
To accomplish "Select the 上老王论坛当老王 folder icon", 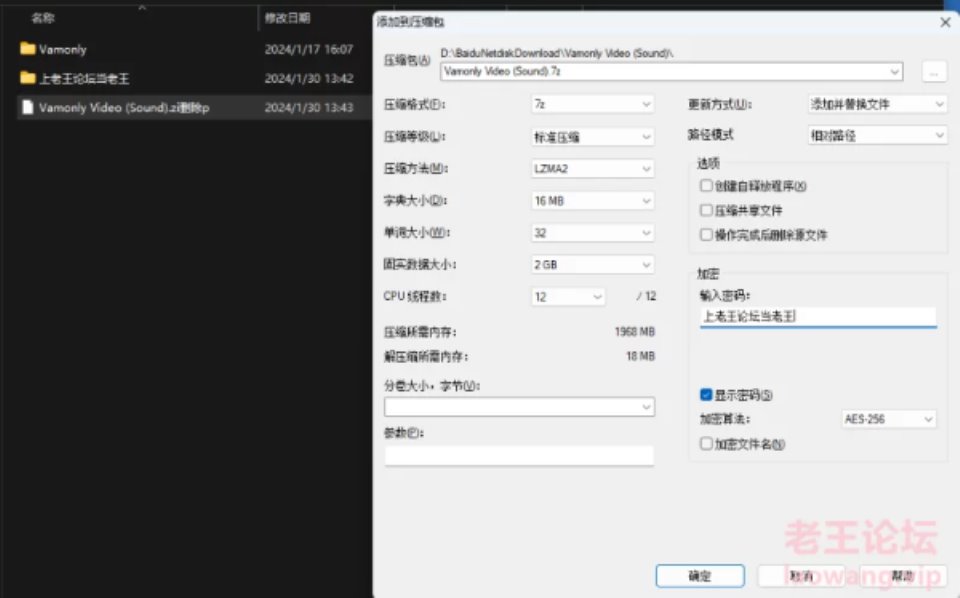I will (28, 78).
